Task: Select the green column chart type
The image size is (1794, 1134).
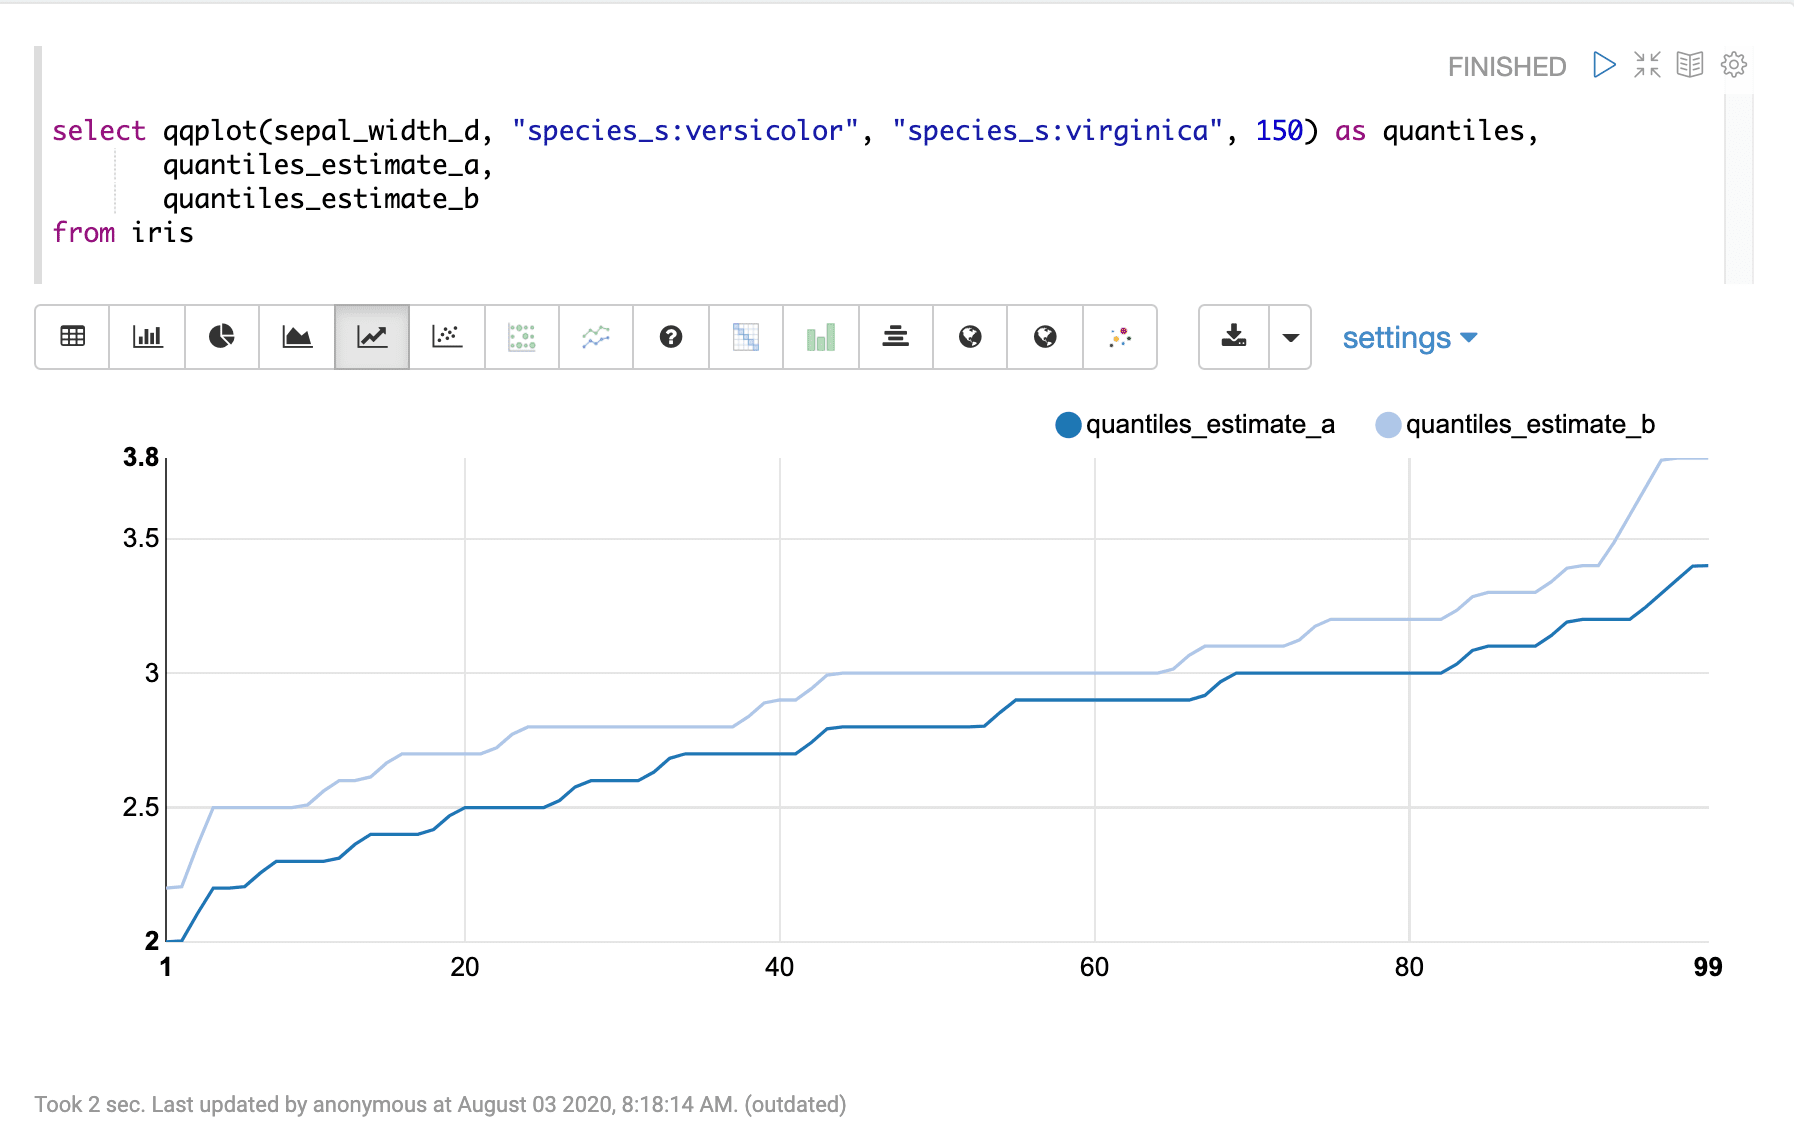Action: coord(820,337)
